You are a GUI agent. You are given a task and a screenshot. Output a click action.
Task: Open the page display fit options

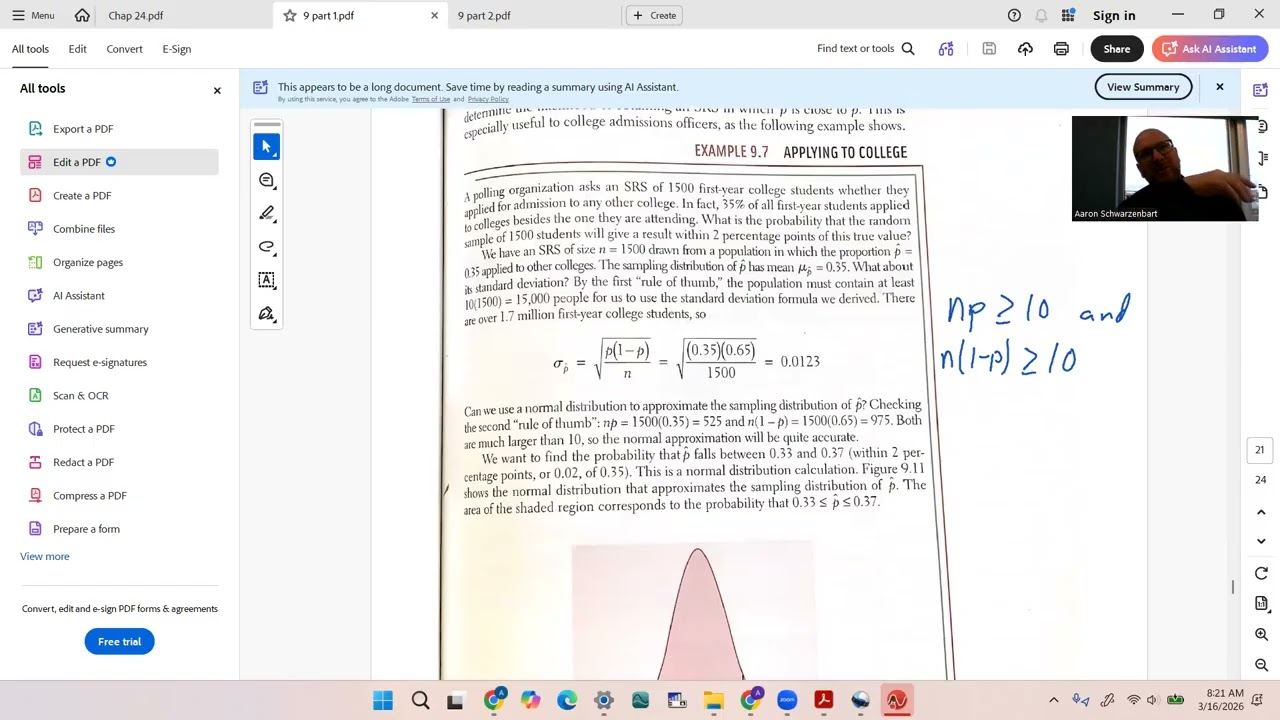(x=1261, y=604)
